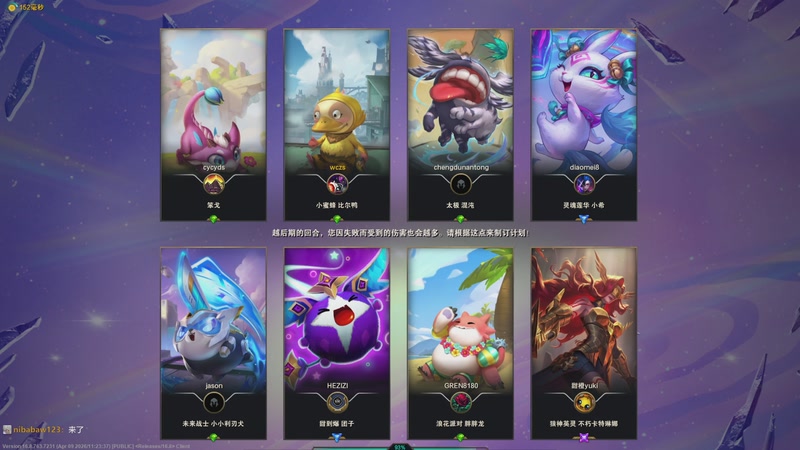Select the white rabbit card of diaomei8
This screenshot has height=450, width=800.
point(584,125)
